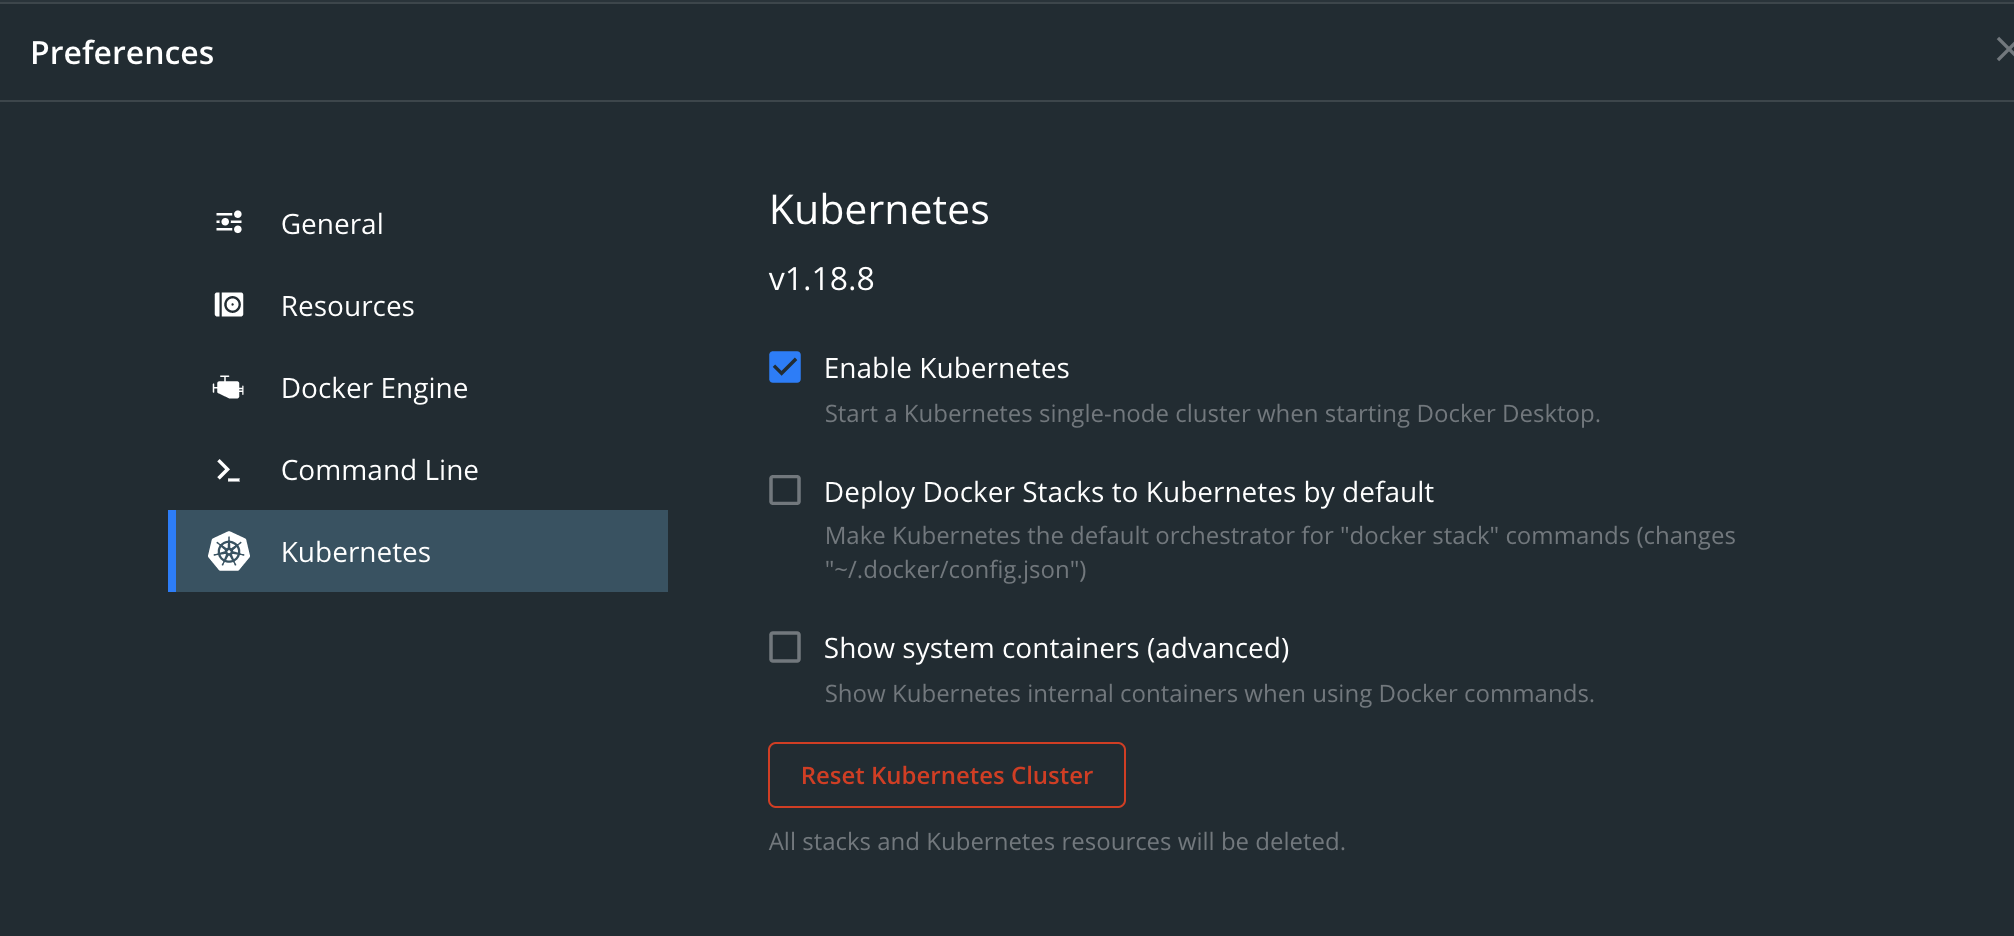2014x936 pixels.
Task: Open the General preferences tab
Action: coord(332,224)
